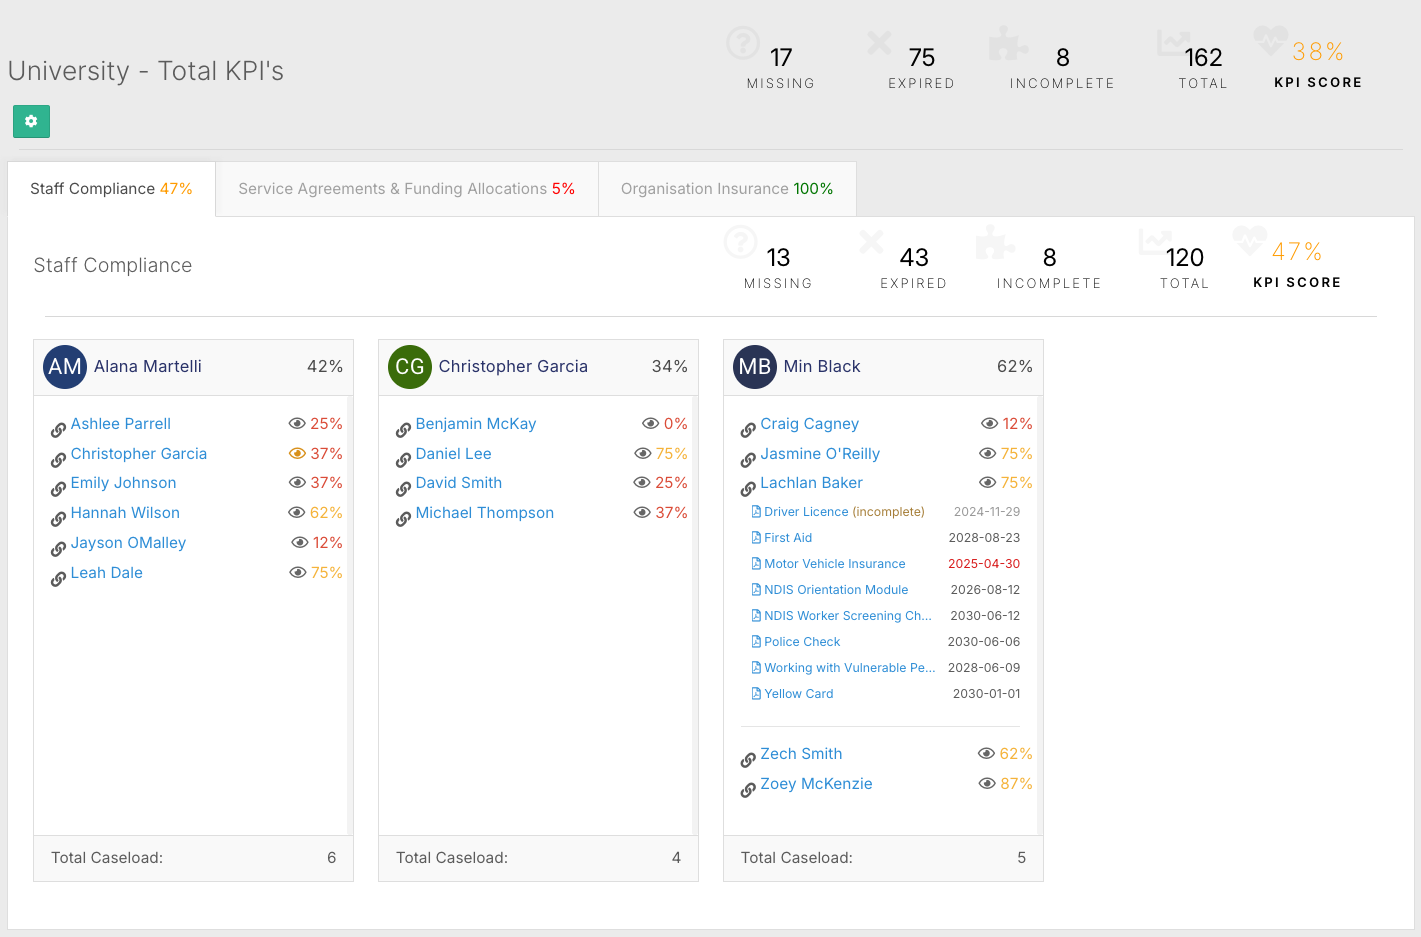The width and height of the screenshot is (1421, 937).
Task: Click link icon beside Emily Johnson
Action: click(58, 488)
